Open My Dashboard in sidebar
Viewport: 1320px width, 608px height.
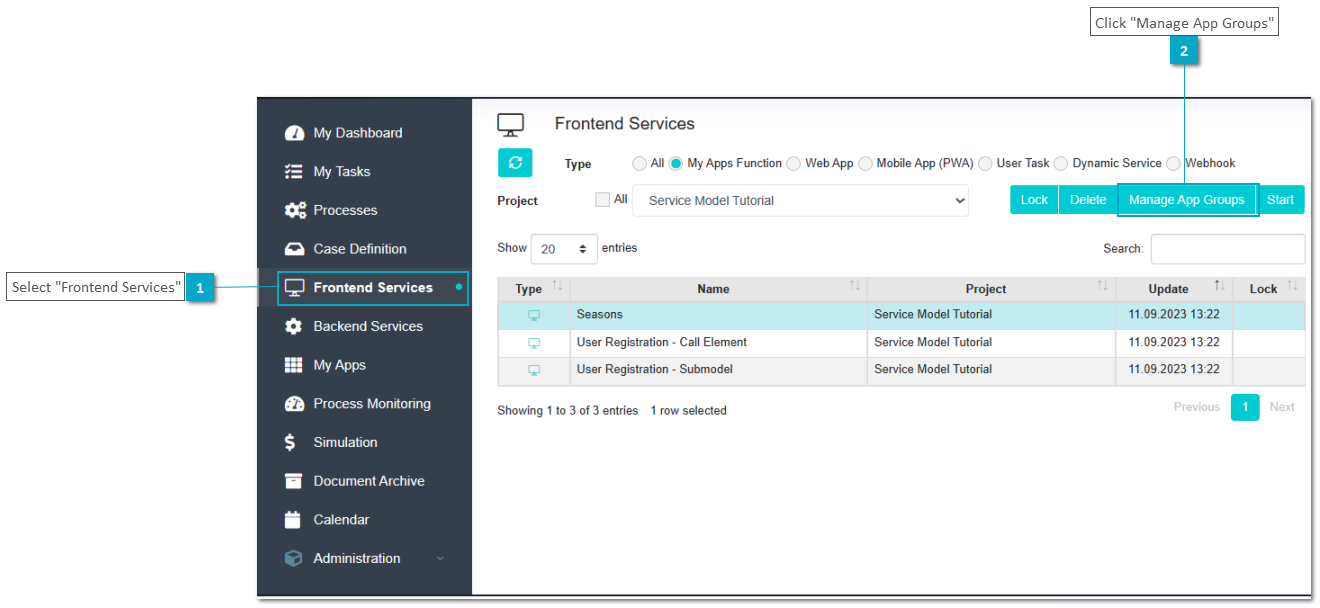click(358, 133)
